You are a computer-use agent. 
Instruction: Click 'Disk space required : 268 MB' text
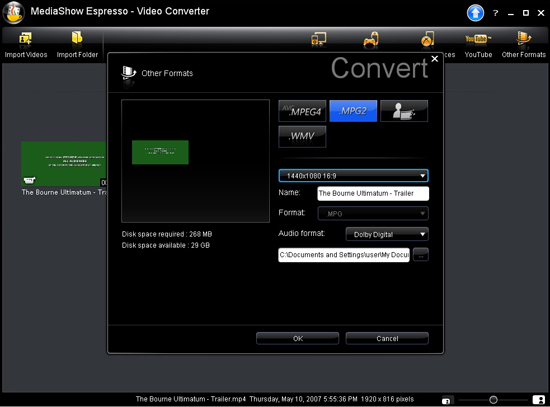[167, 234]
